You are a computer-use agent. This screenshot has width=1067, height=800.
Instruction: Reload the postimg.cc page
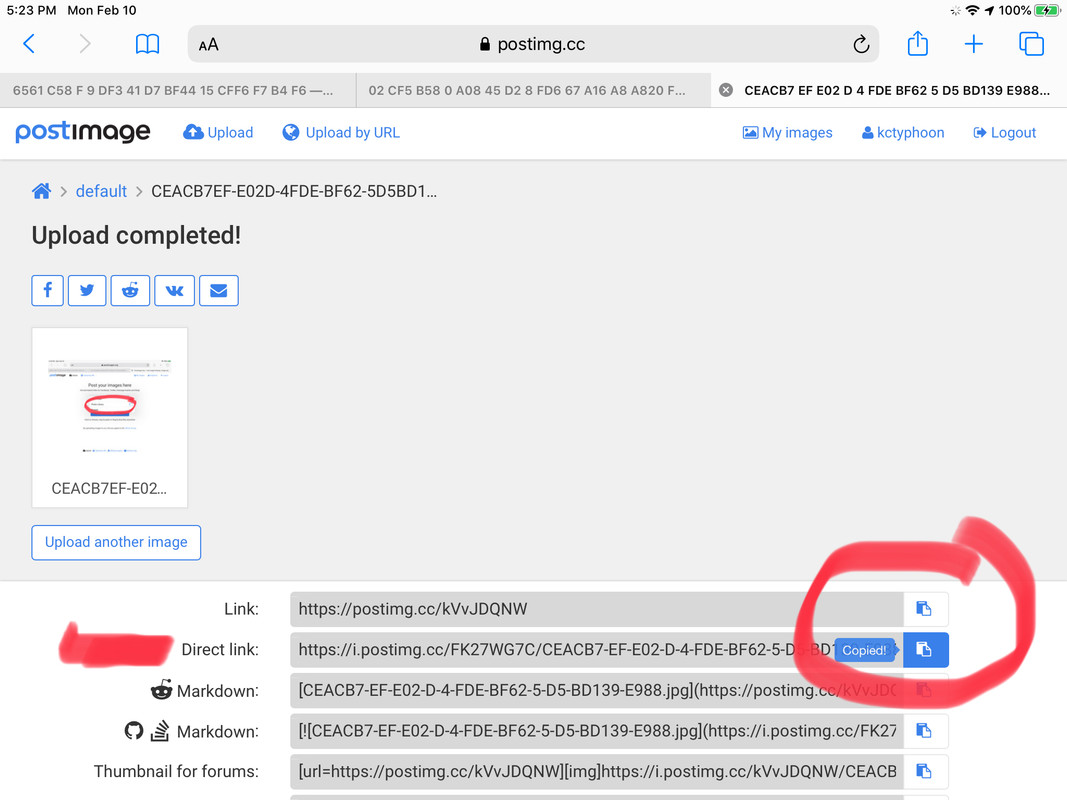tap(861, 44)
